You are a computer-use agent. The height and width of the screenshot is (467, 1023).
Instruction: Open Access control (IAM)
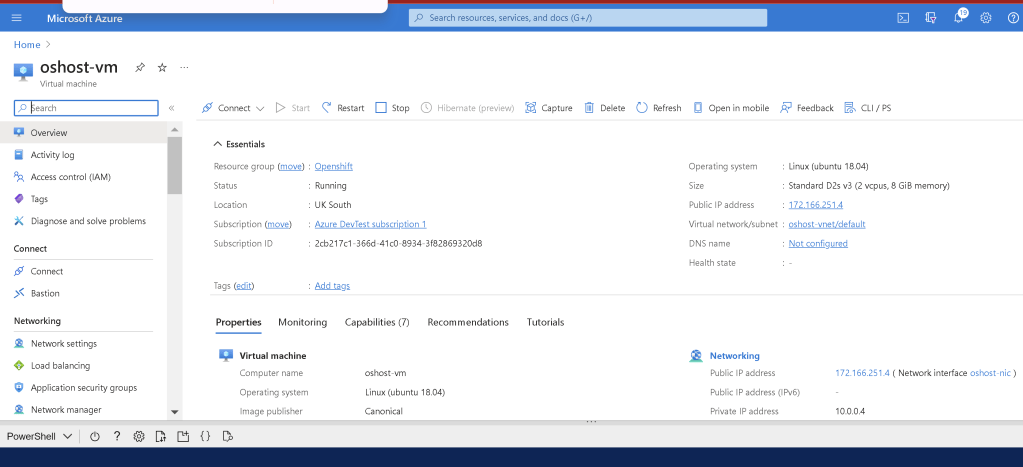84,177
